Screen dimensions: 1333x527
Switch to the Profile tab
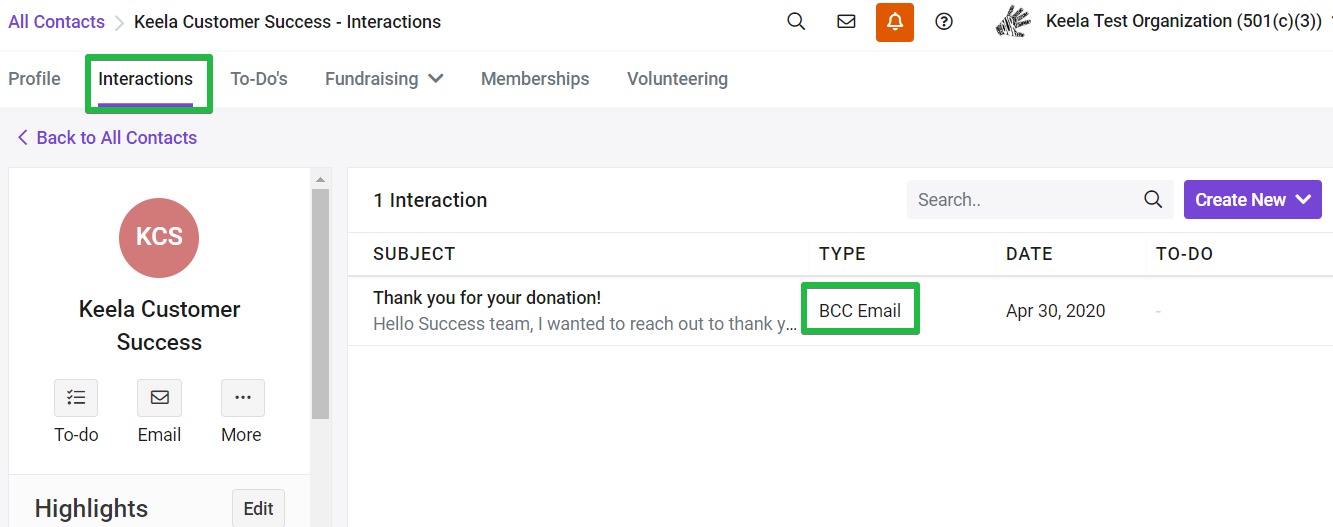coord(34,79)
